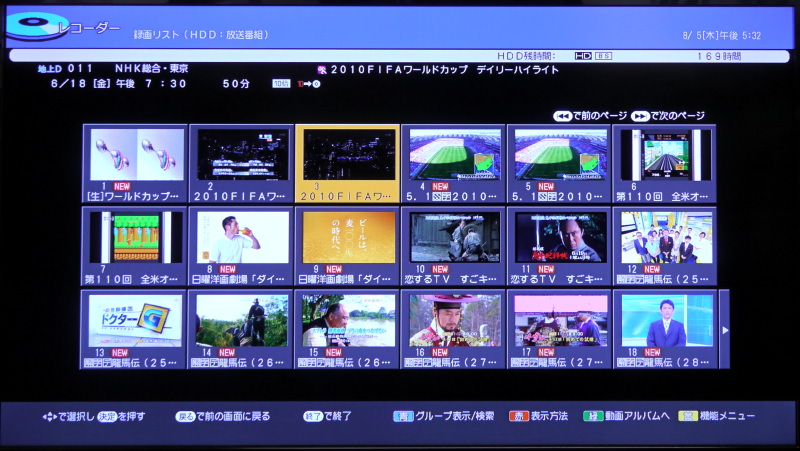Click the yellow button icon for function menu
Screen dimensions: 800x451
click(x=688, y=416)
